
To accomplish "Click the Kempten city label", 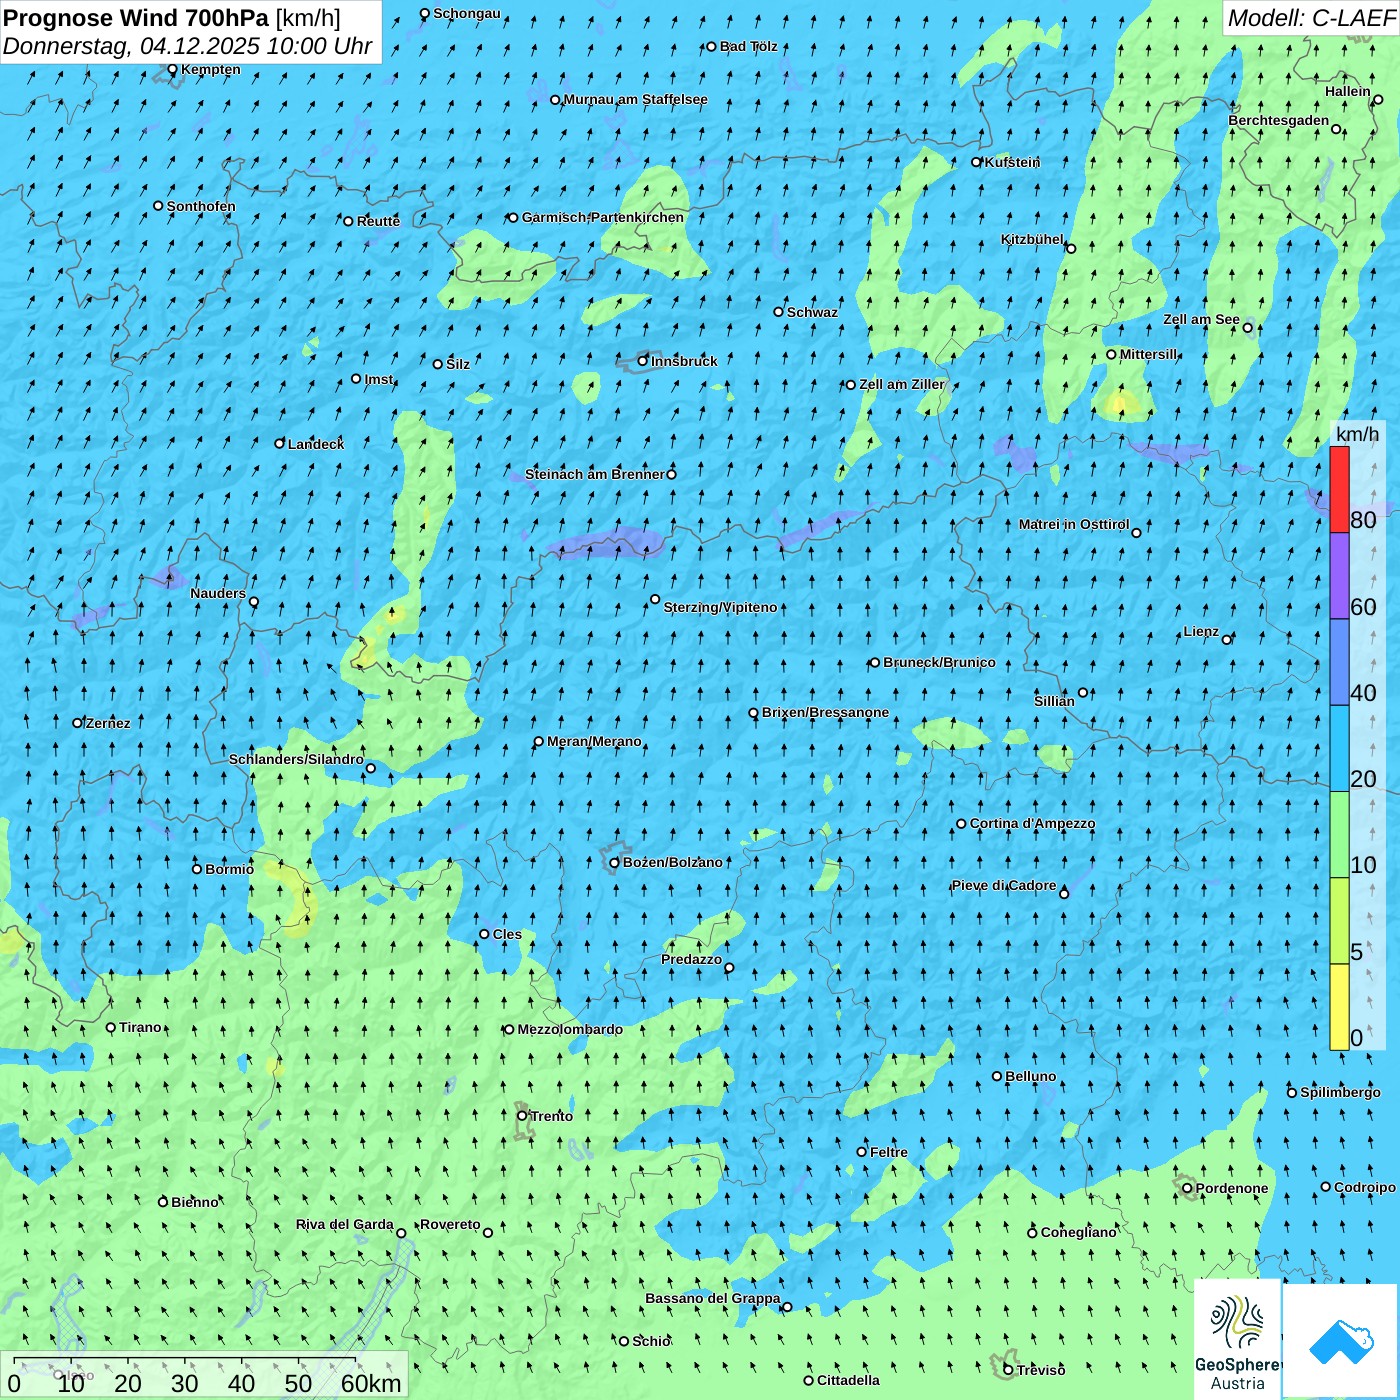I will tap(210, 69).
